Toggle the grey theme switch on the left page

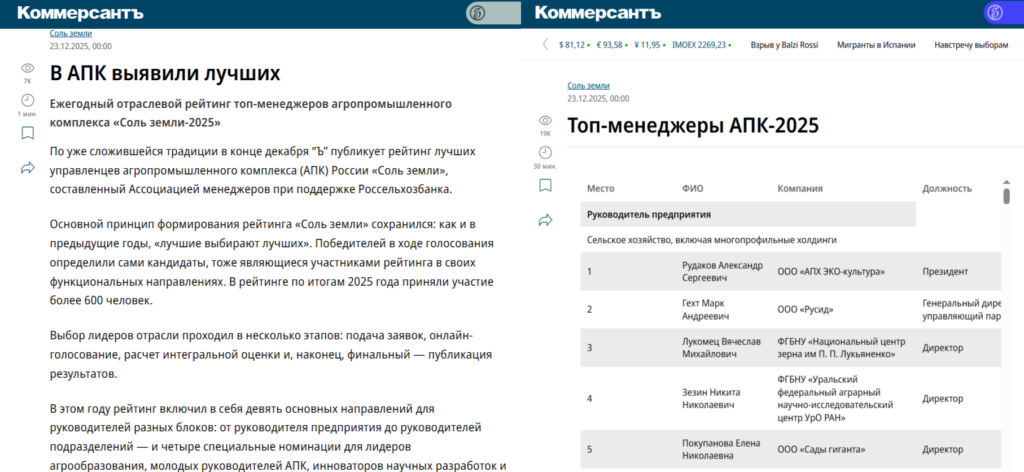[493, 13]
